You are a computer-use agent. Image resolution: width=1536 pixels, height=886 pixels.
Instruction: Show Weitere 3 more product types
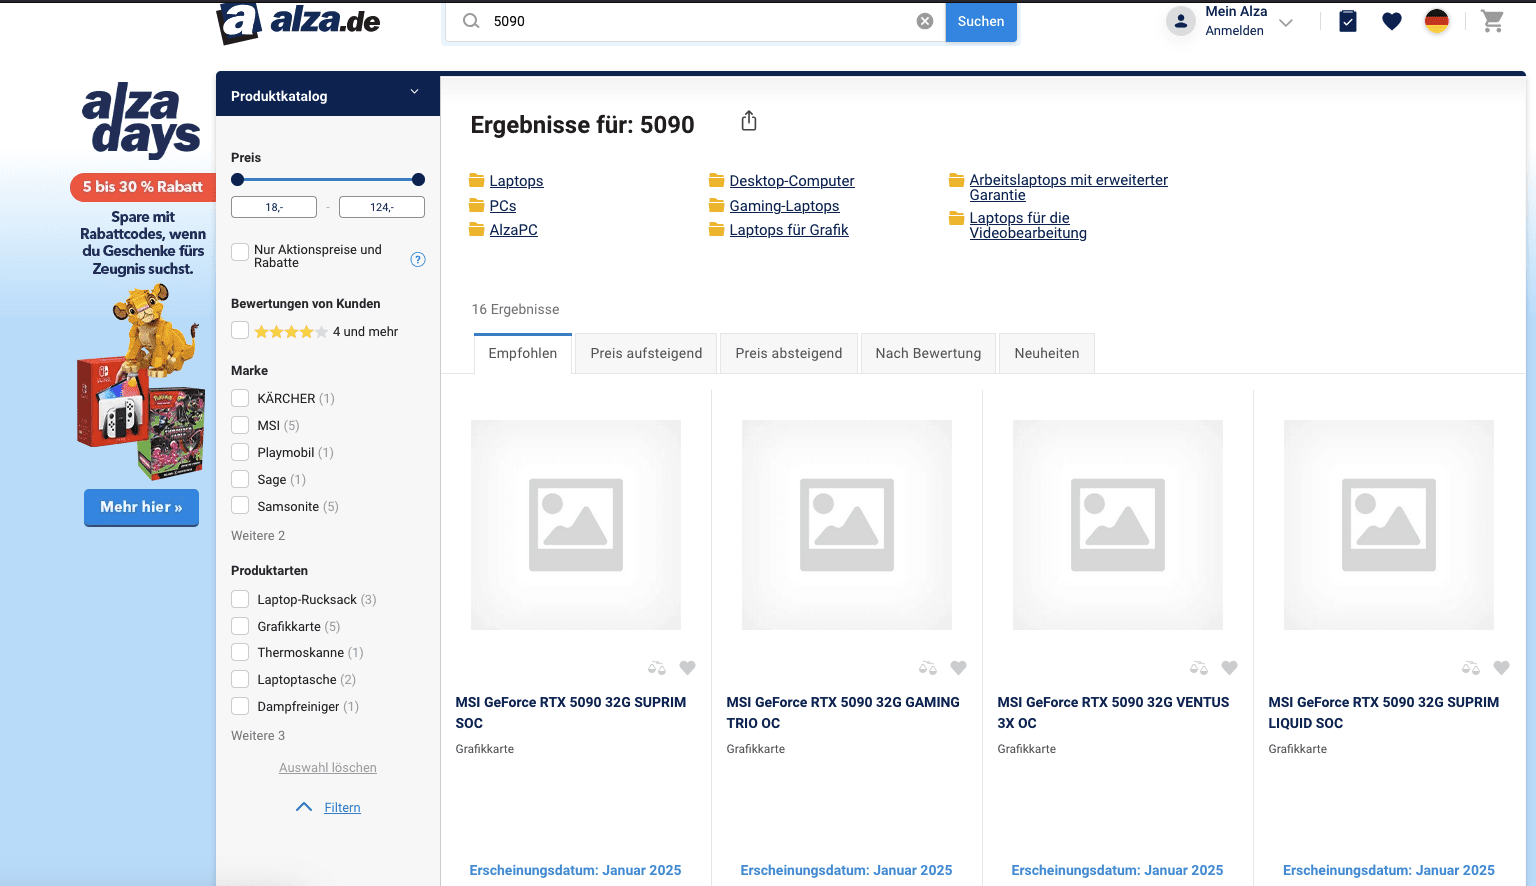258,736
